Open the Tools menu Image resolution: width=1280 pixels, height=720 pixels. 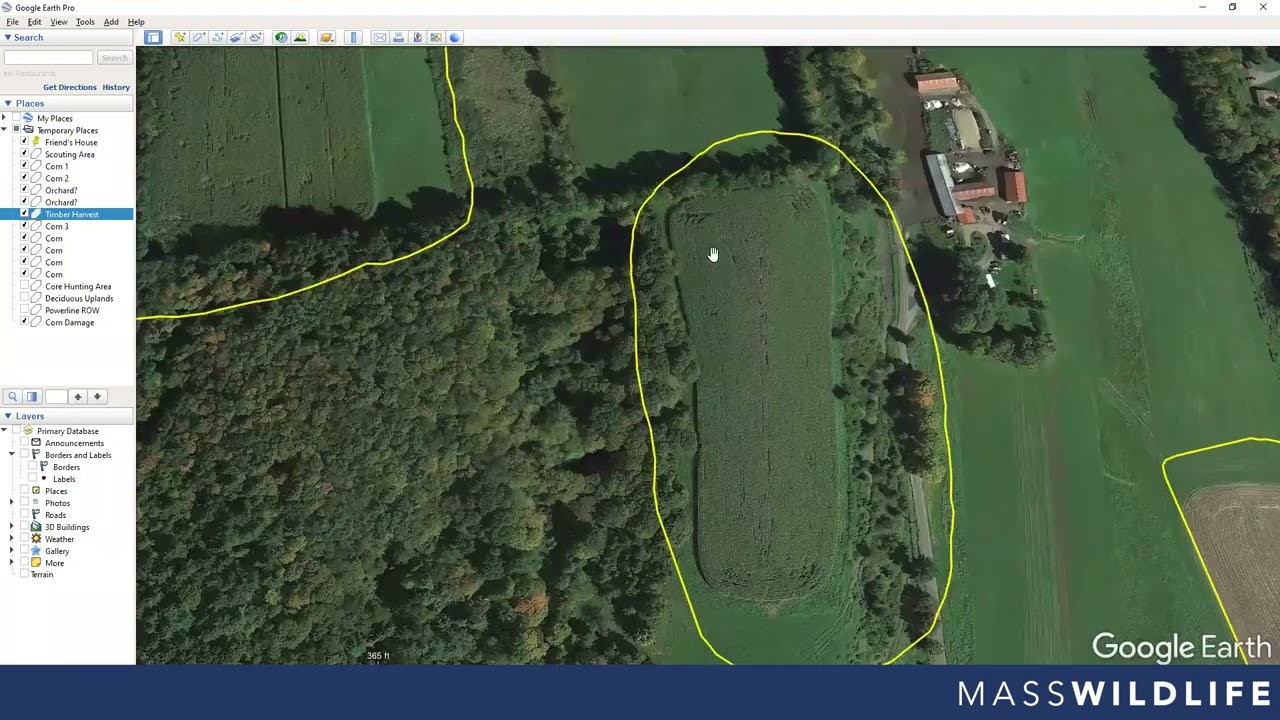pos(85,22)
